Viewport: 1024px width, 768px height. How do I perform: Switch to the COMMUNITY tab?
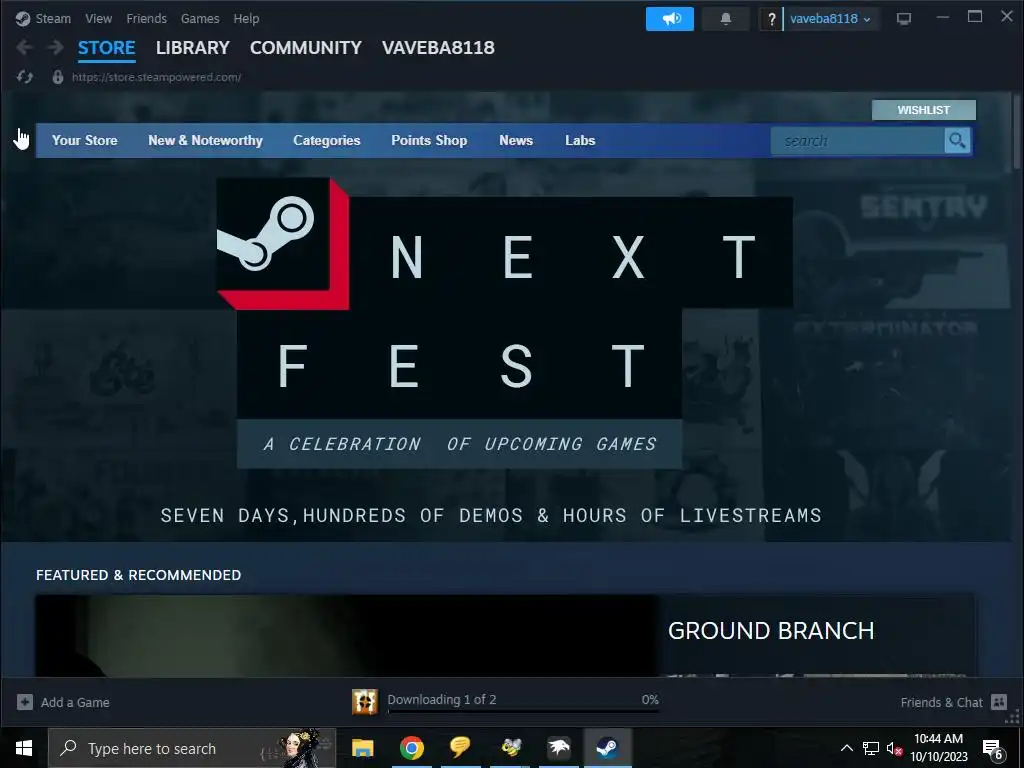click(306, 48)
